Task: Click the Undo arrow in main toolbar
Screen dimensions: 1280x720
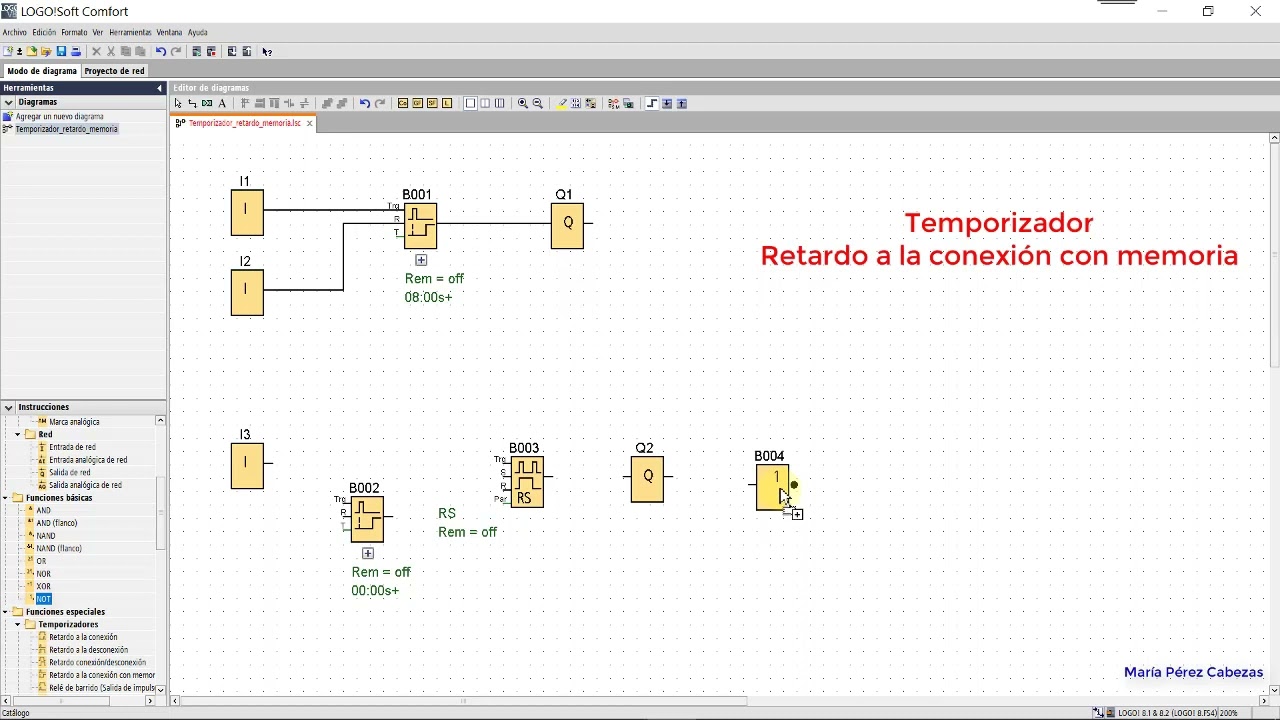Action: (x=160, y=51)
